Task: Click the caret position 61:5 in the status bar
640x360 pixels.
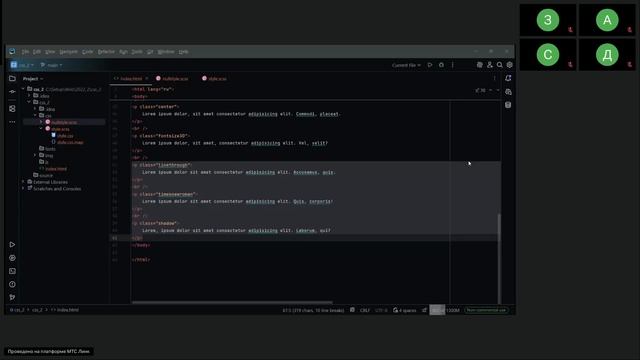Action: pyautogui.click(x=313, y=310)
